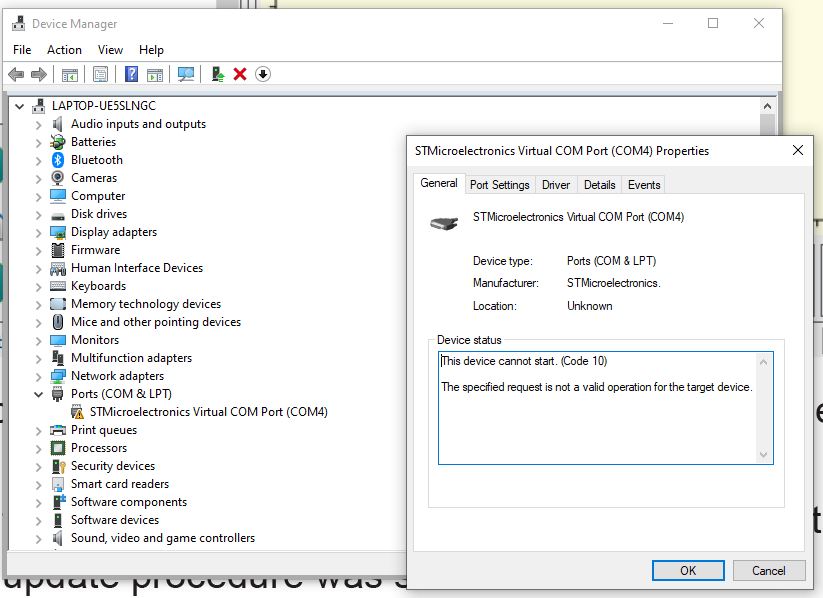Click the Processors category icon
Image resolution: width=823 pixels, height=598 pixels.
(58, 448)
